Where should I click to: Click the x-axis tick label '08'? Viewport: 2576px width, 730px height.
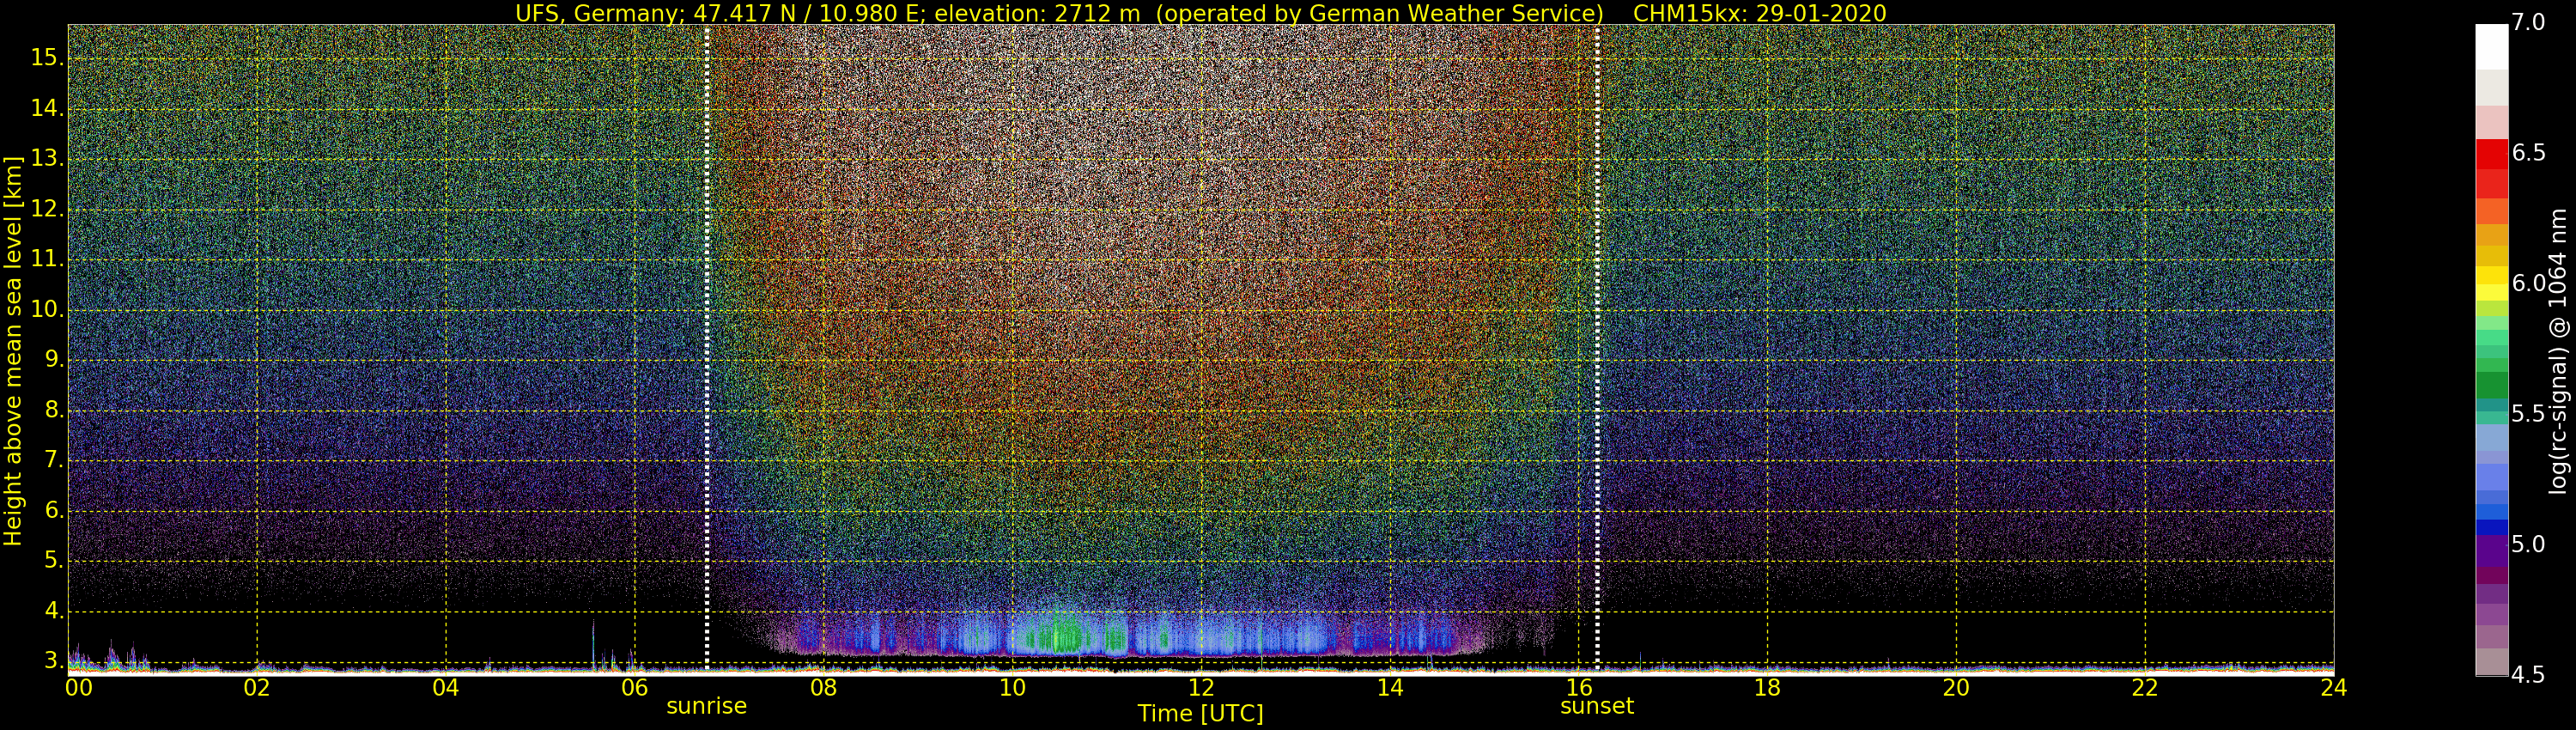pos(823,688)
